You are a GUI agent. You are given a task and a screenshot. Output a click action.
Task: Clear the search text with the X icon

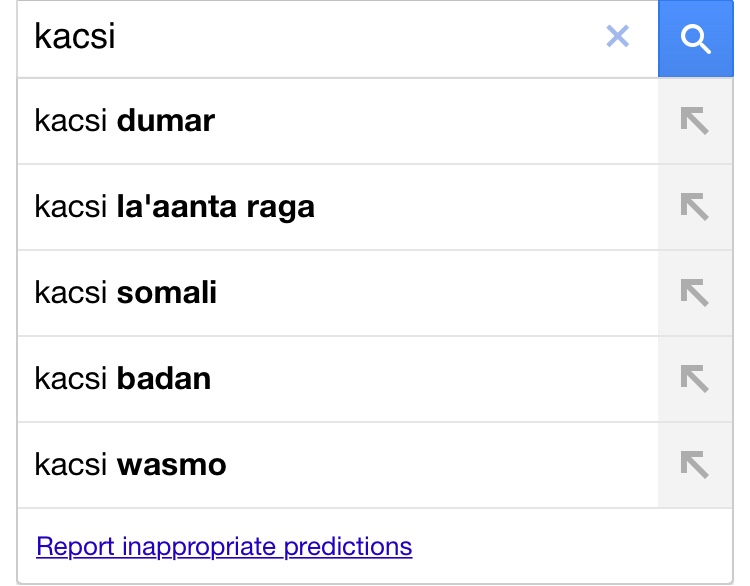click(617, 36)
